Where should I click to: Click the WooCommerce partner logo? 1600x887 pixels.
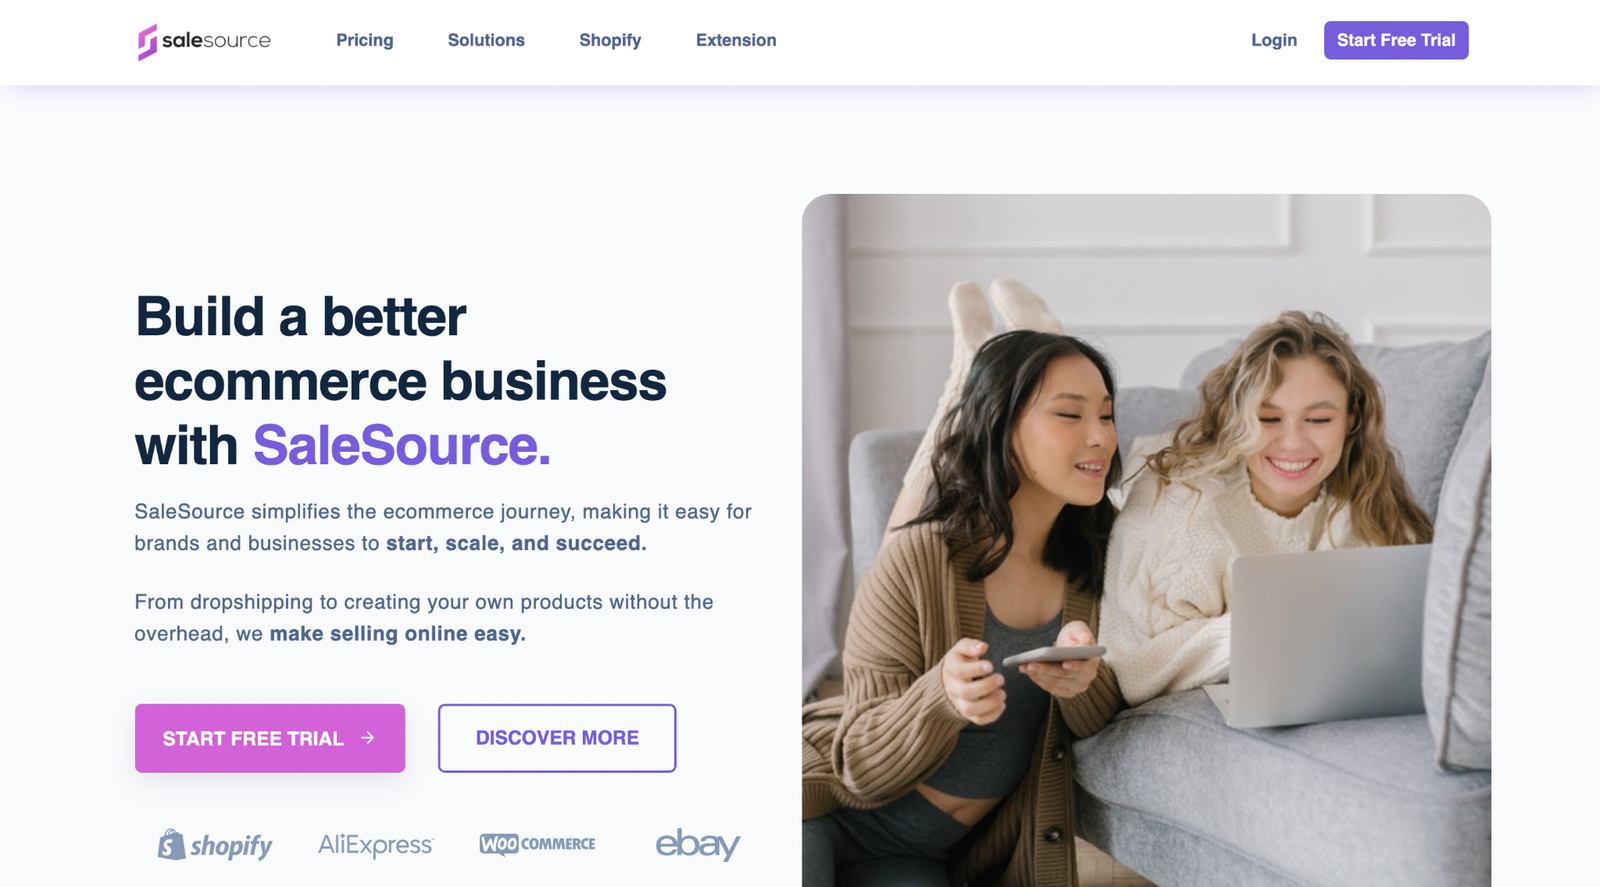coord(537,844)
